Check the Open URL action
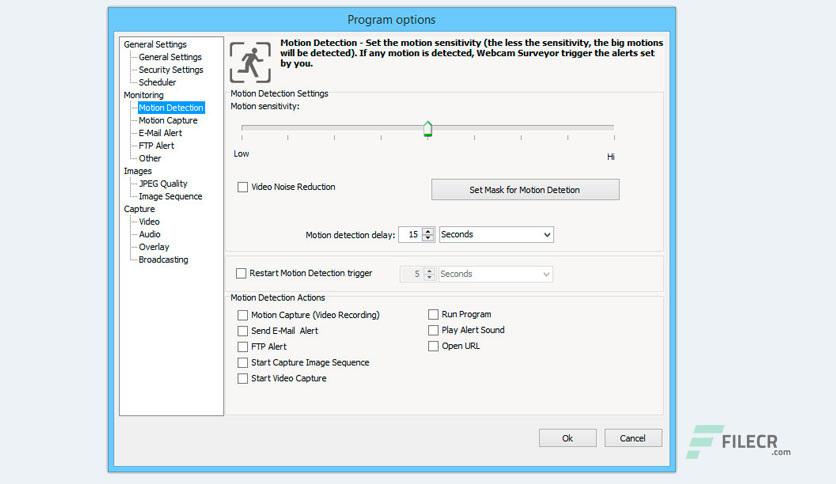The height and width of the screenshot is (484, 836). [433, 346]
